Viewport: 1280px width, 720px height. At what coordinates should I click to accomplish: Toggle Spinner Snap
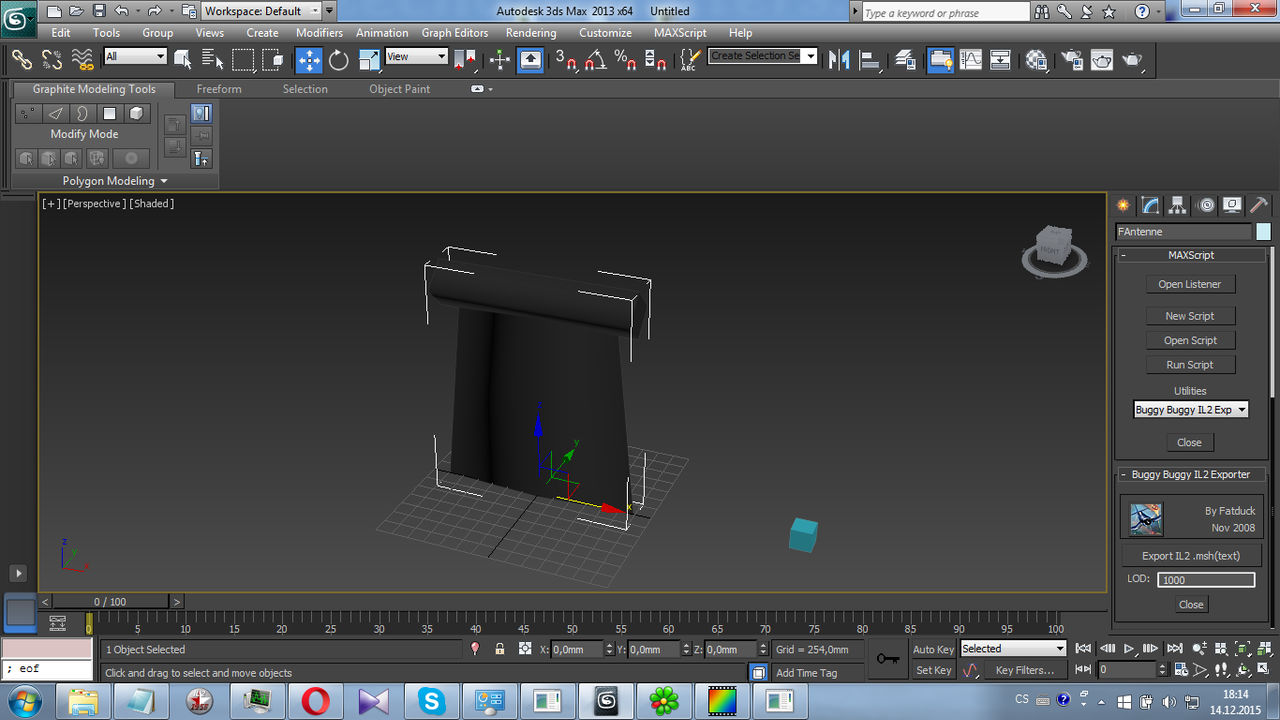pyautogui.click(x=656, y=60)
